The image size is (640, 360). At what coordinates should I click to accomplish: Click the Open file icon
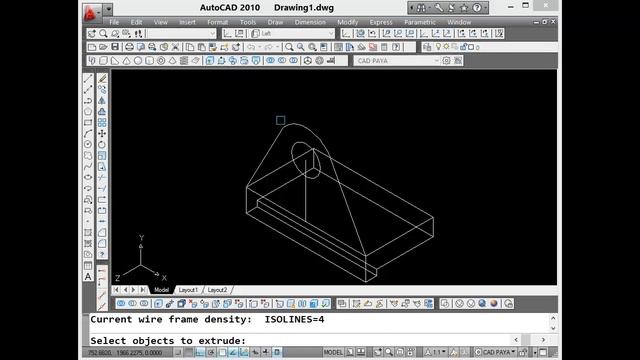pyautogui.click(x=103, y=47)
